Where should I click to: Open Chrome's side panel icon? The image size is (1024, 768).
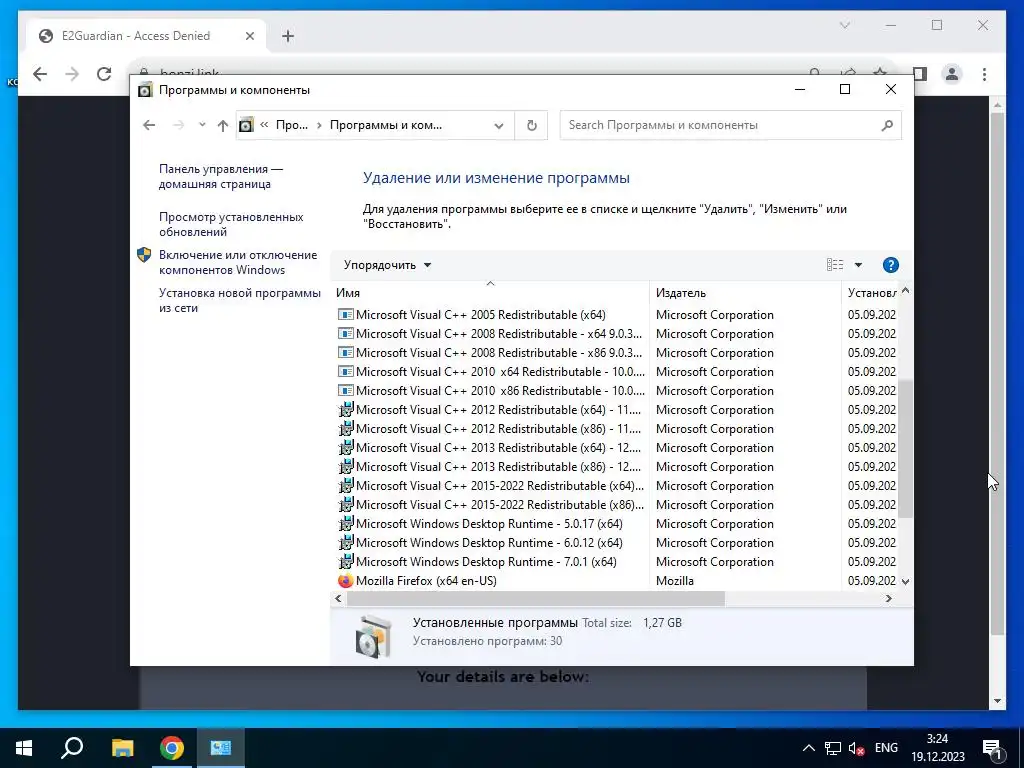point(920,74)
